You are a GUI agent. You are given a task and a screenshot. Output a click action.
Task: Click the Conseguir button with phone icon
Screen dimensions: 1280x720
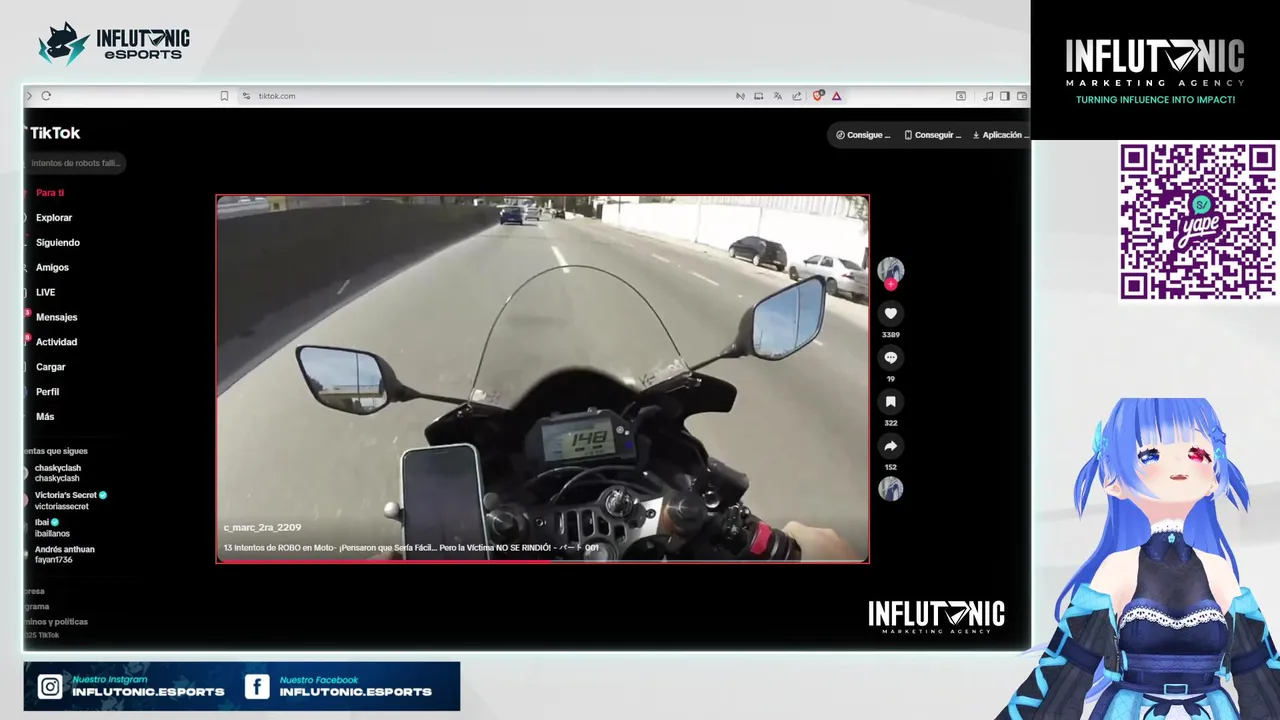932,135
